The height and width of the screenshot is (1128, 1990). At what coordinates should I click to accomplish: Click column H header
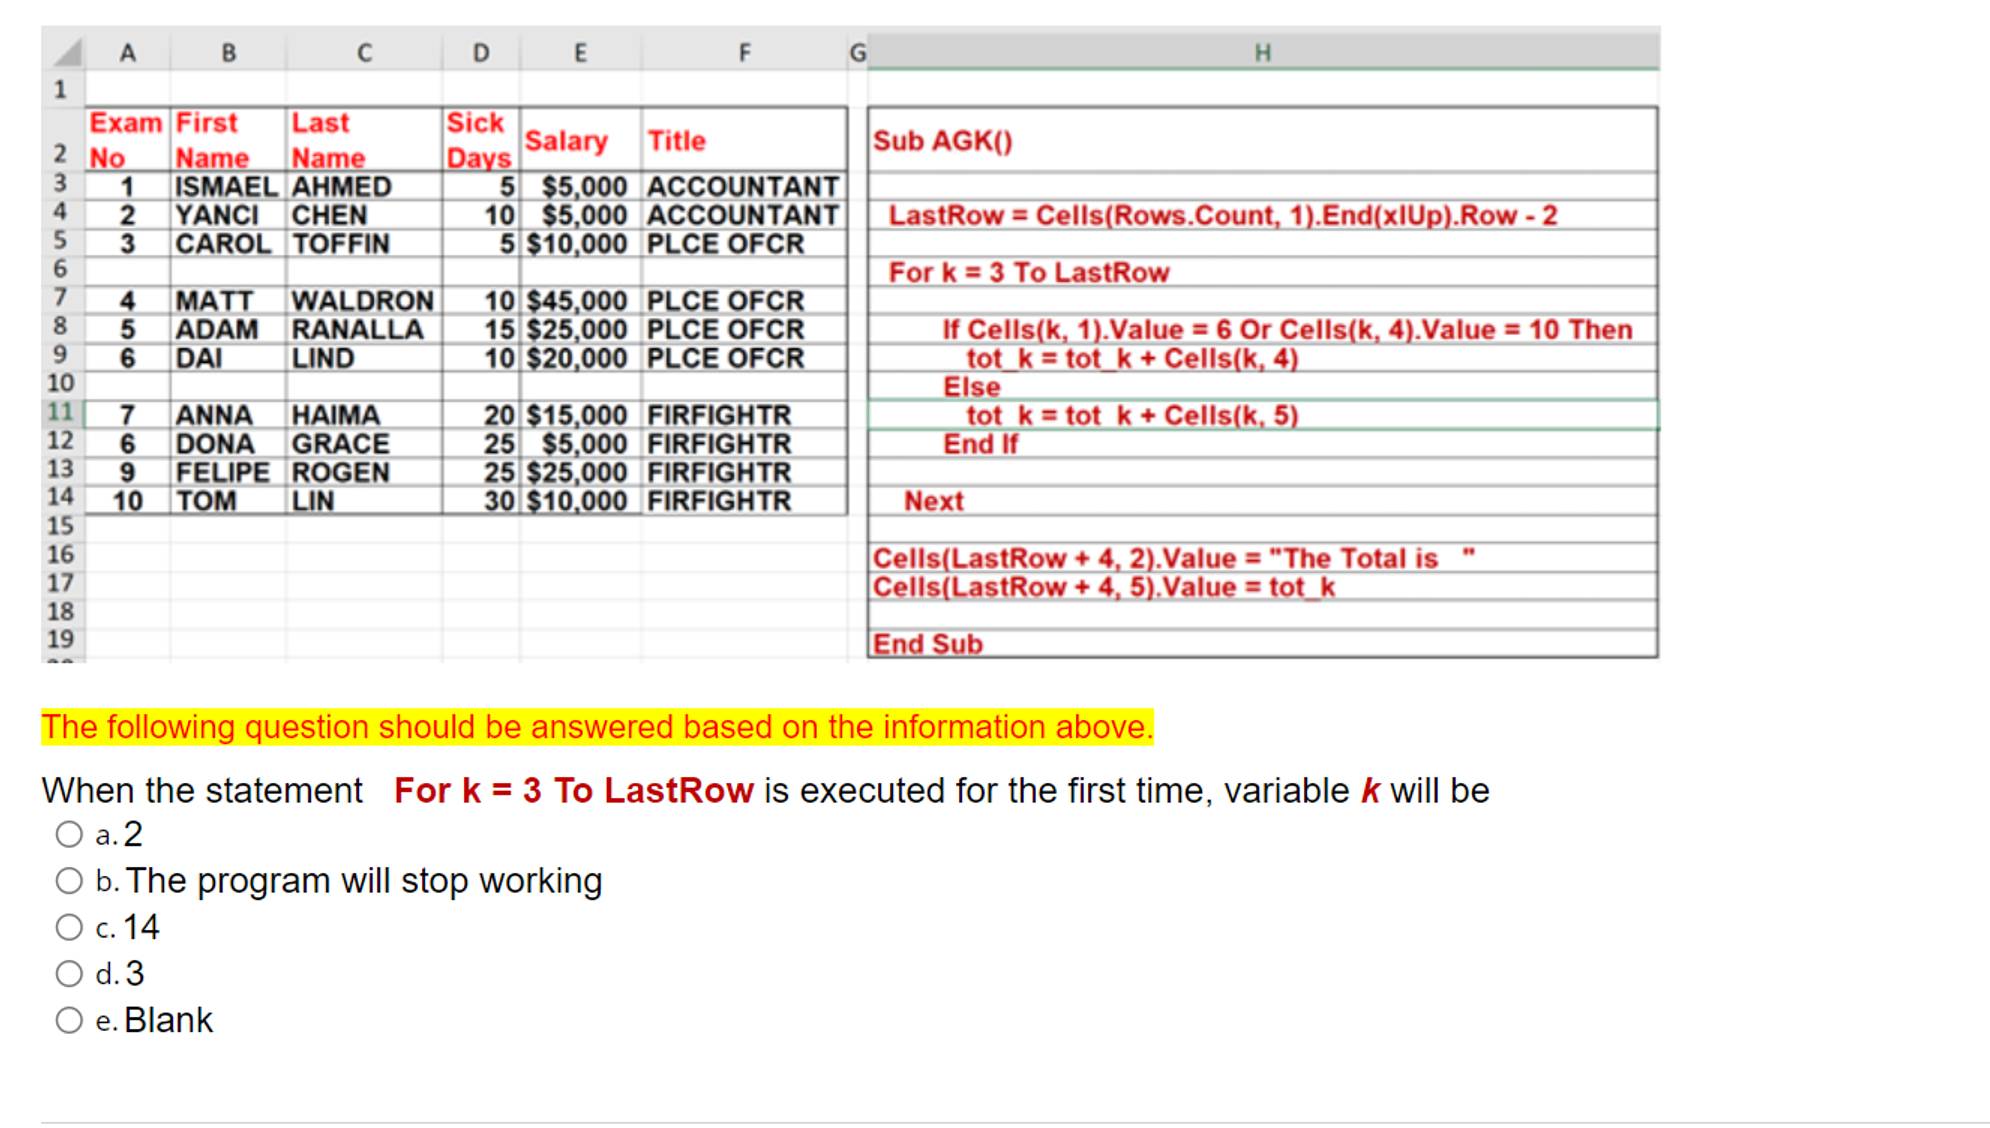click(x=1262, y=53)
